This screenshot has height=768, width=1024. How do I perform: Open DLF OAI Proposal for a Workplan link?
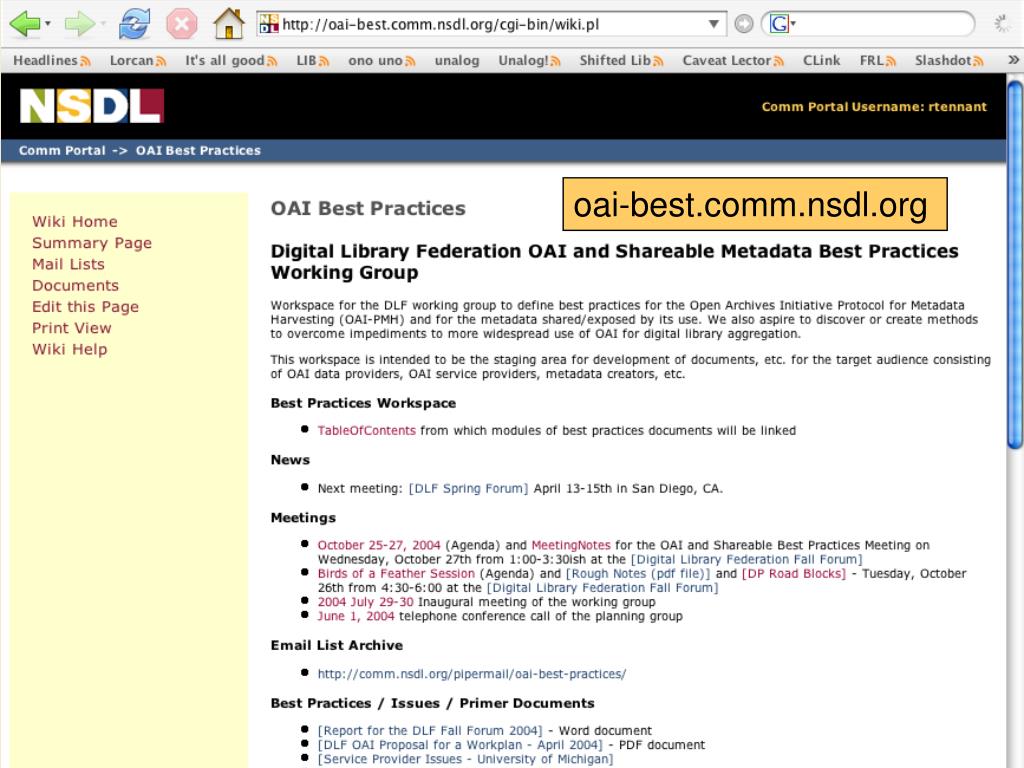click(460, 745)
